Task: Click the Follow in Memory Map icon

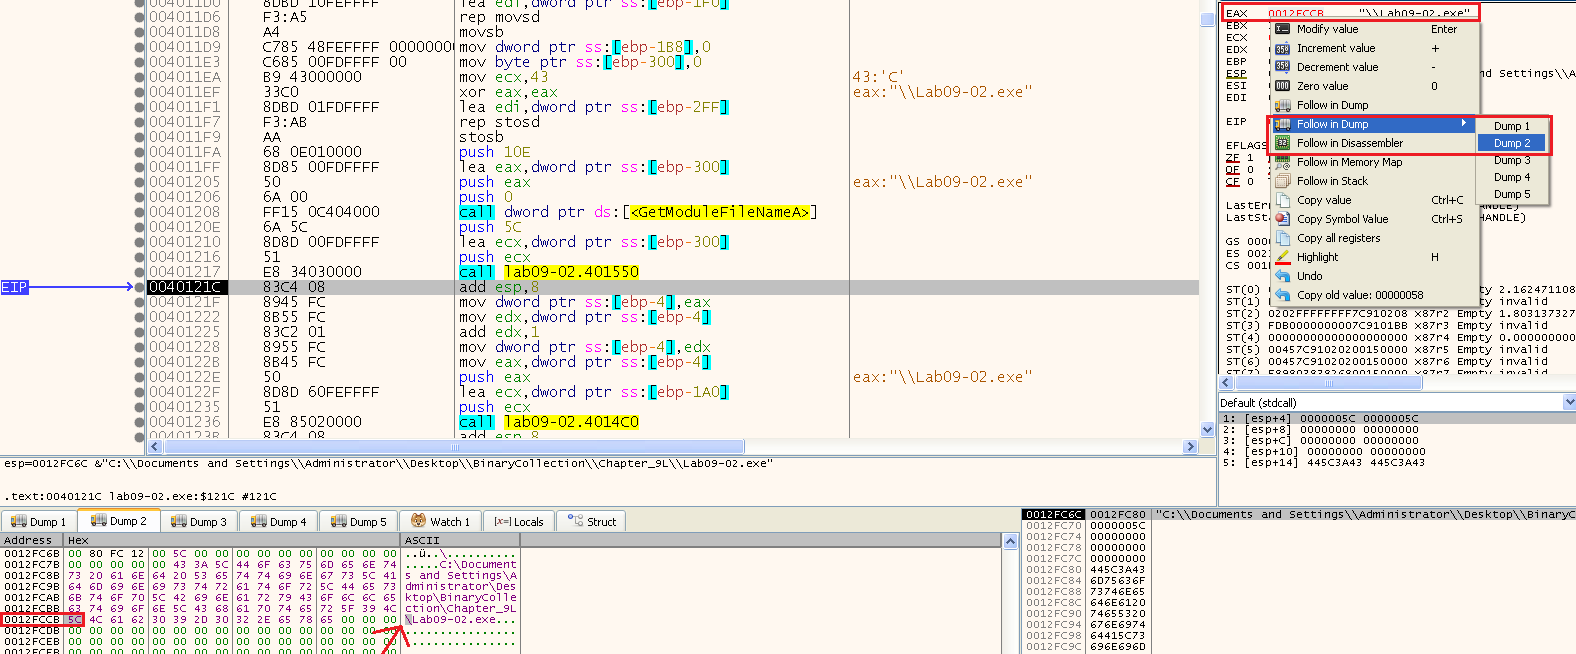Action: pyautogui.click(x=1282, y=162)
